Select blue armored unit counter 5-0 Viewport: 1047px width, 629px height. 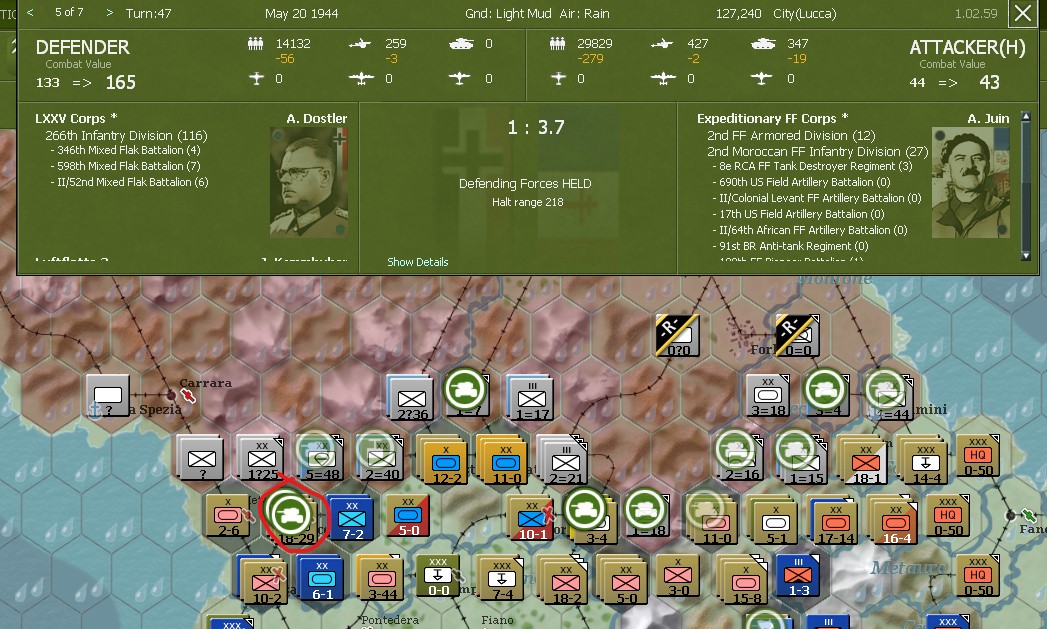point(407,515)
